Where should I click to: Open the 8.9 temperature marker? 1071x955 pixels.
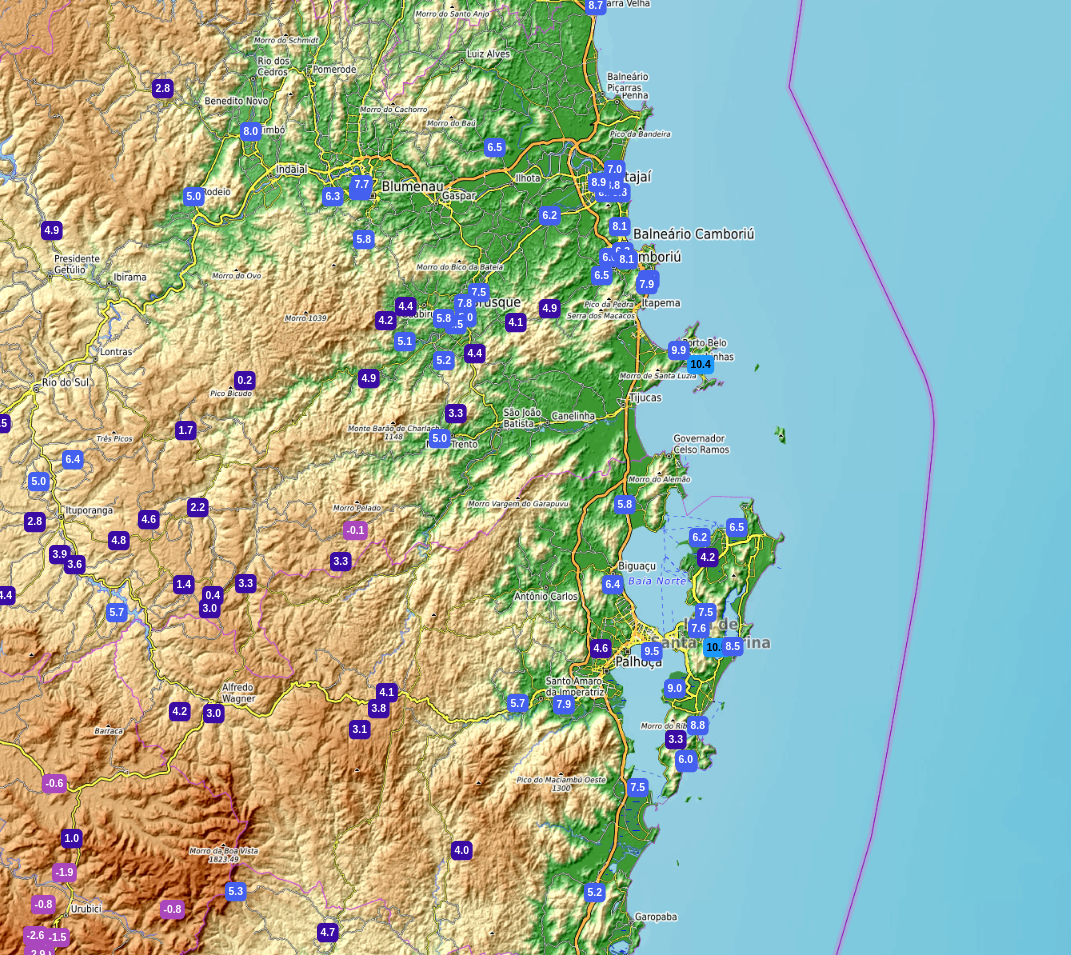tap(598, 182)
